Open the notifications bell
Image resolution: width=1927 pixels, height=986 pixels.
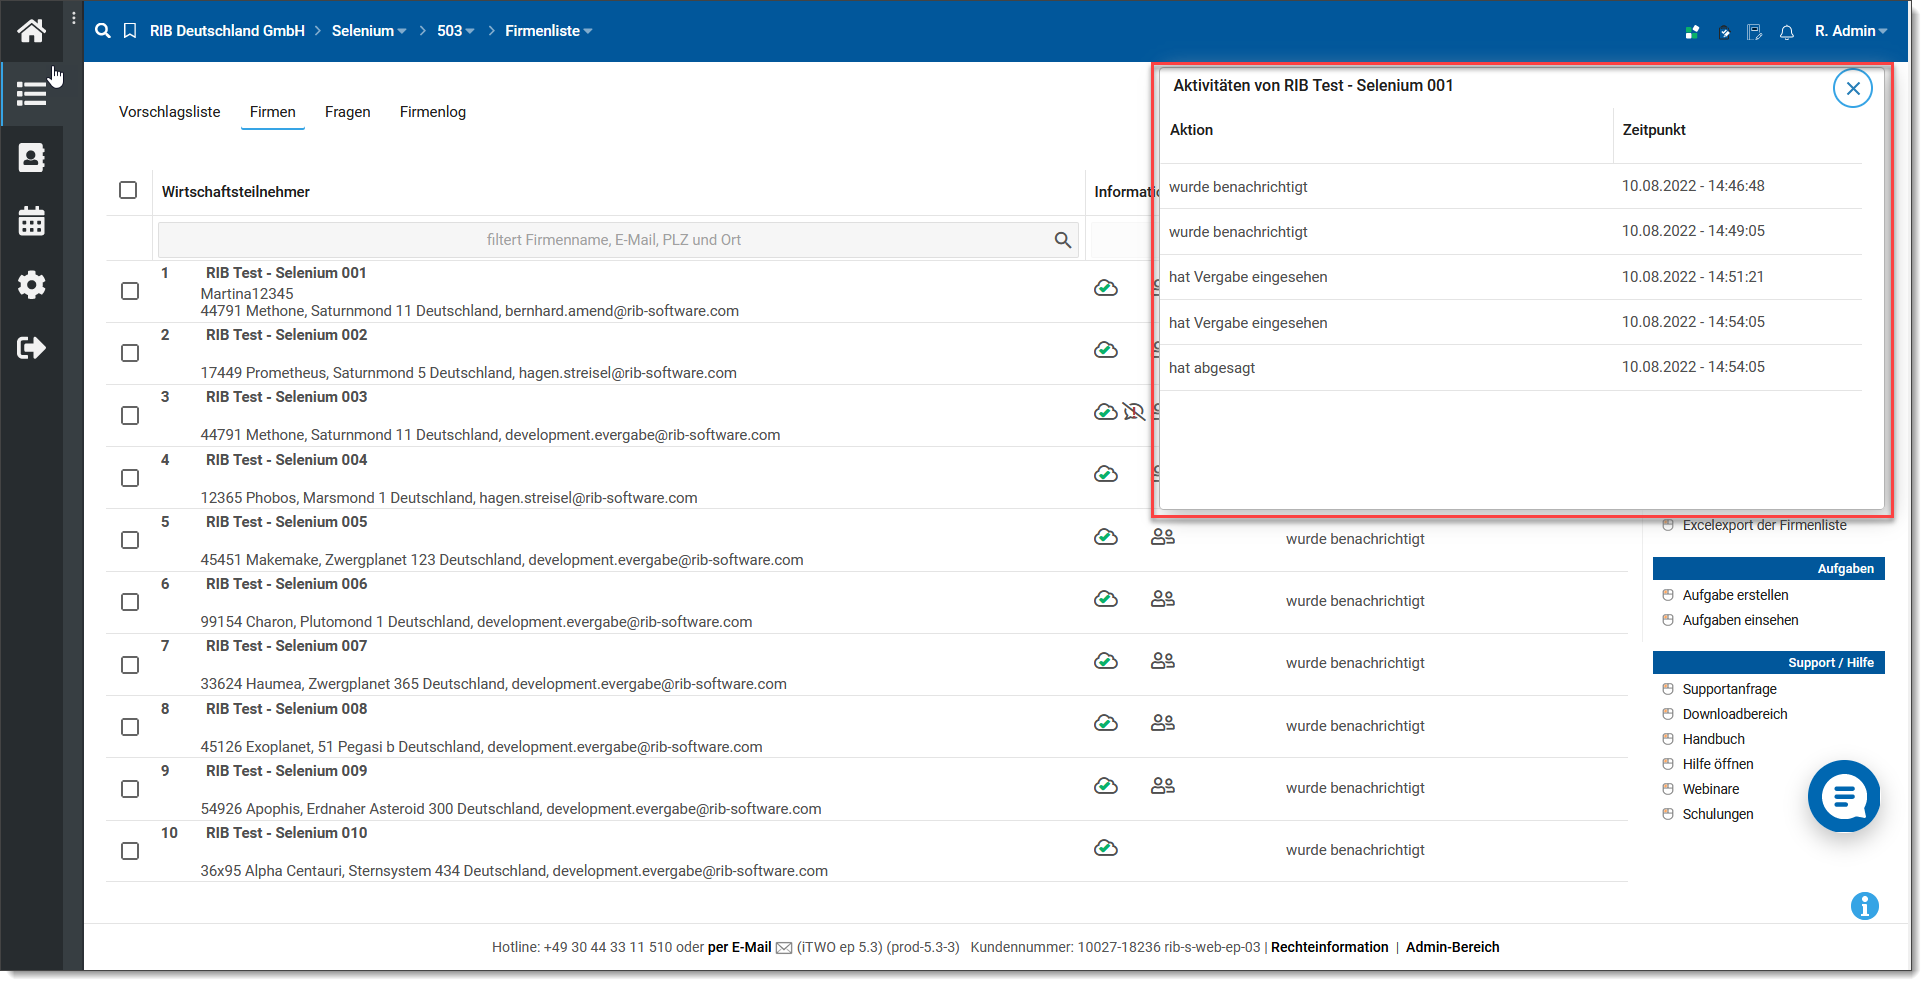click(1787, 32)
